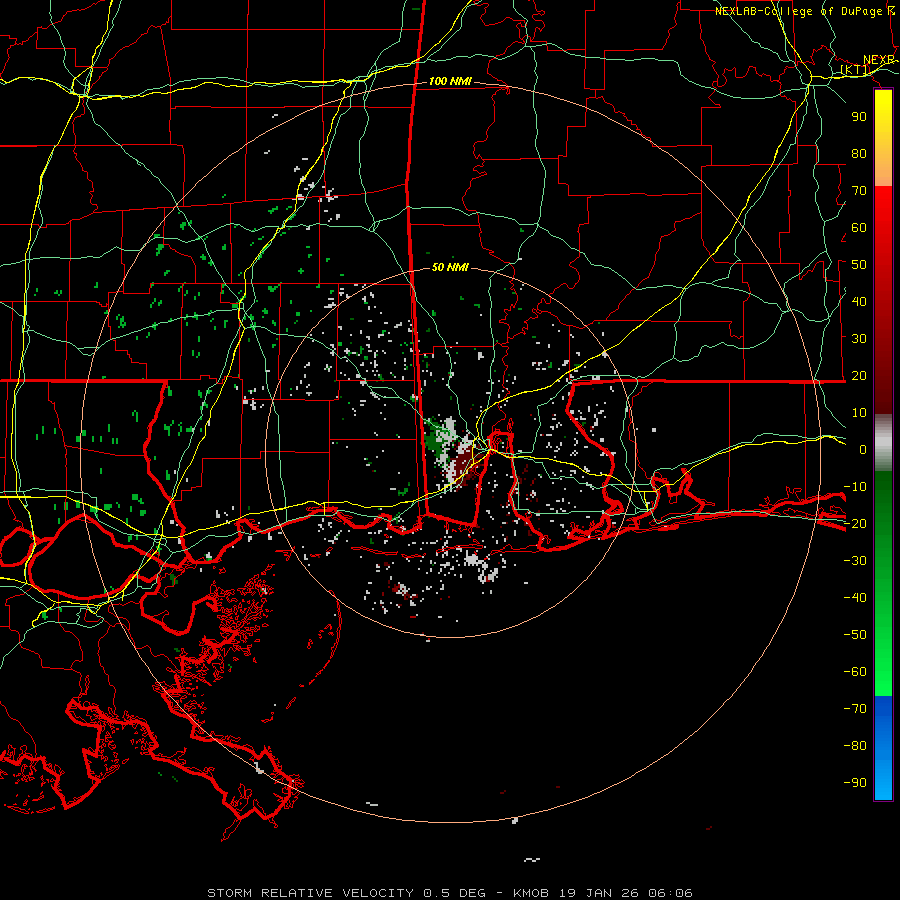Screen dimensions: 900x900
Task: Pick the gray zero-velocity segment of color bar
Action: tap(883, 443)
